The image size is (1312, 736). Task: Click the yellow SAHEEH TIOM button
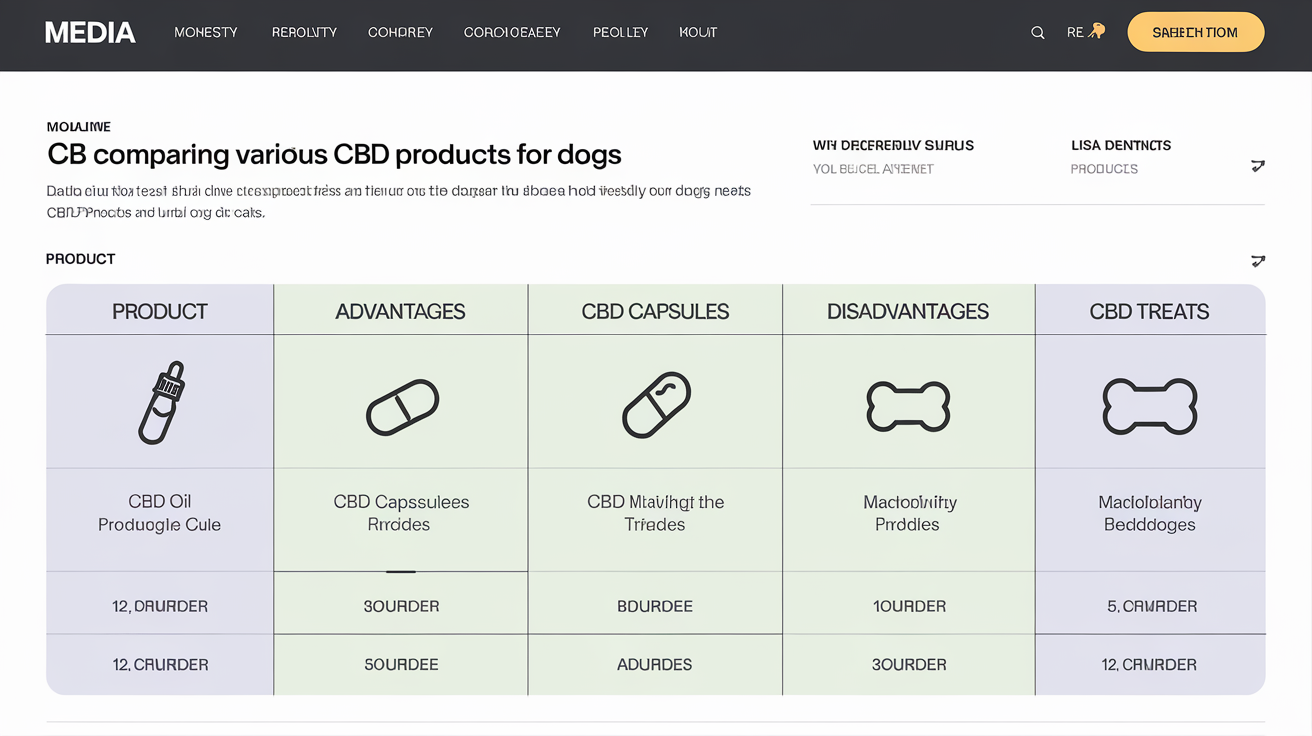pos(1195,33)
